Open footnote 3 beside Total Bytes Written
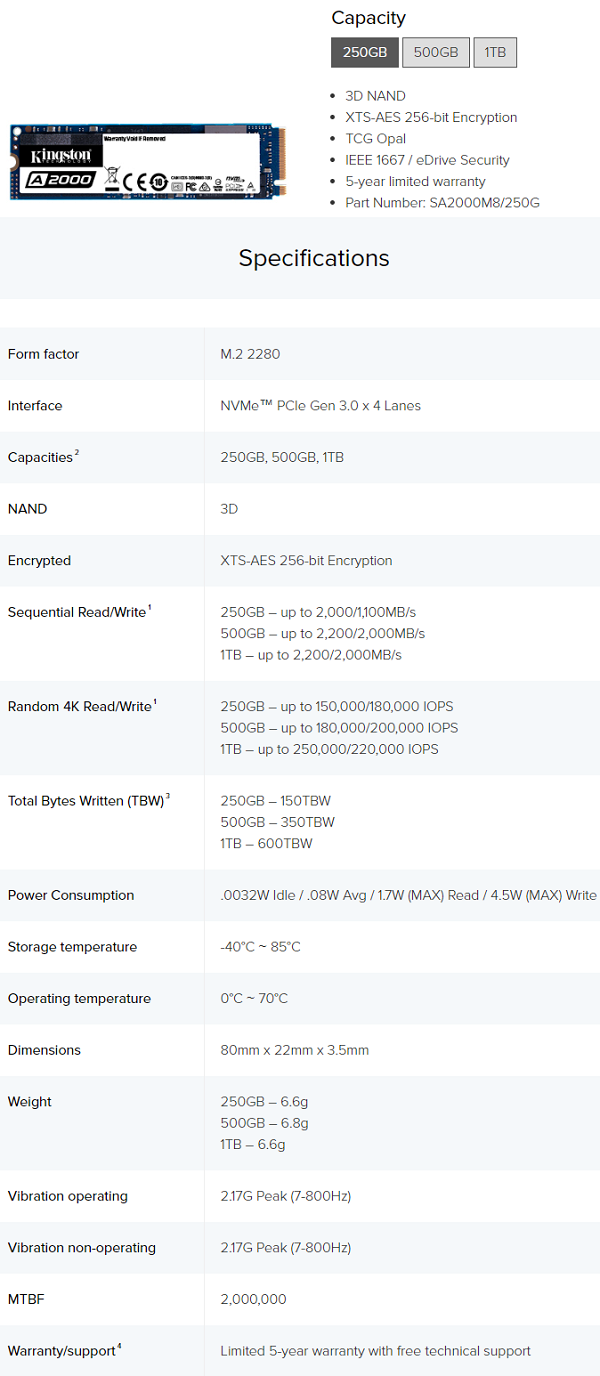The width and height of the screenshot is (600, 1376). [168, 796]
